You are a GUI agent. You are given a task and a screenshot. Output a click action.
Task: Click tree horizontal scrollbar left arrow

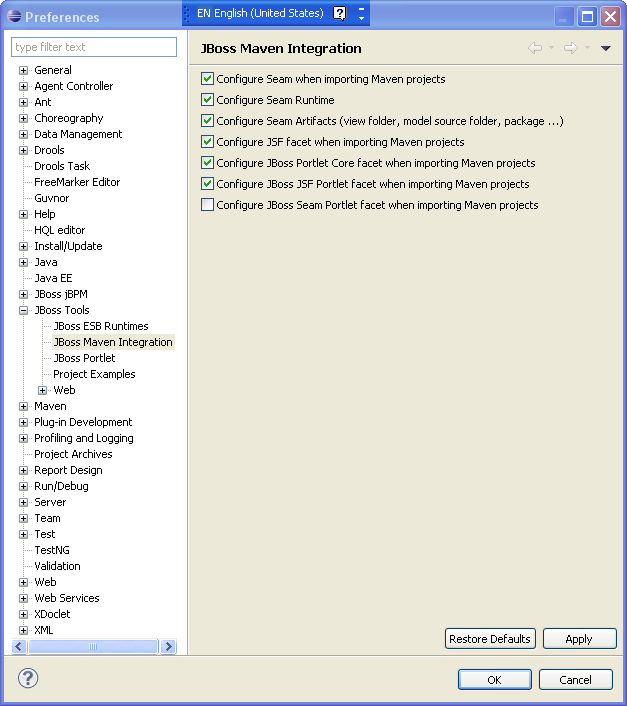coord(18,647)
